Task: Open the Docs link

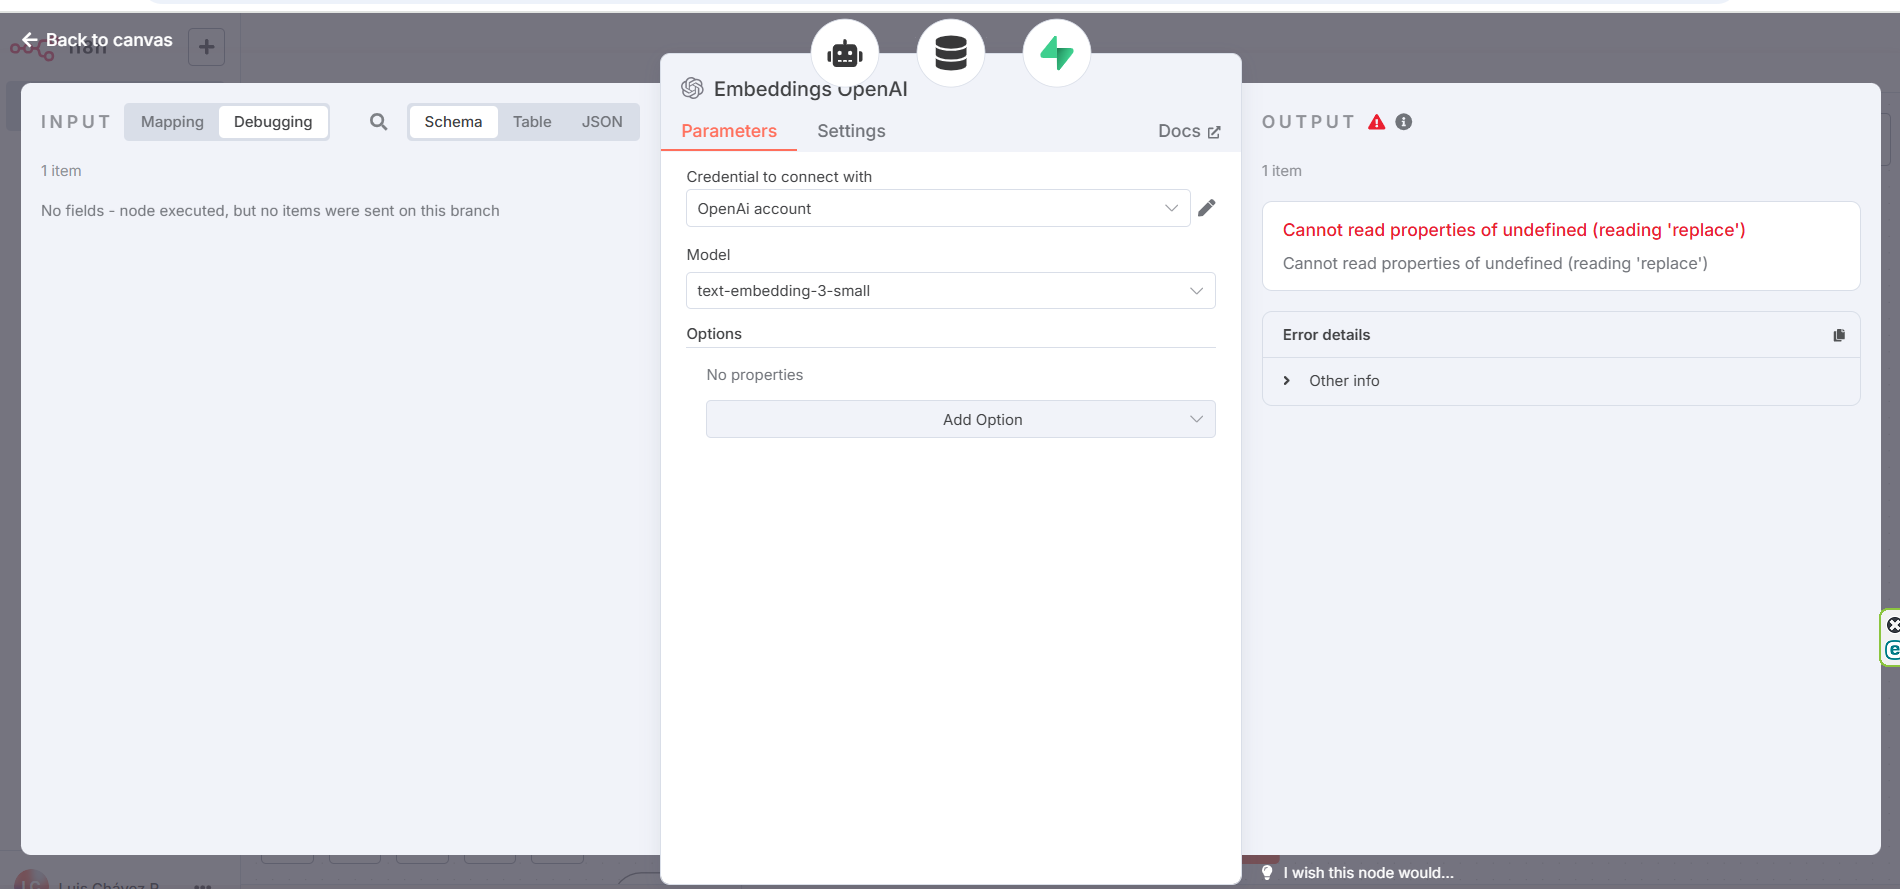Action: pos(1189,131)
